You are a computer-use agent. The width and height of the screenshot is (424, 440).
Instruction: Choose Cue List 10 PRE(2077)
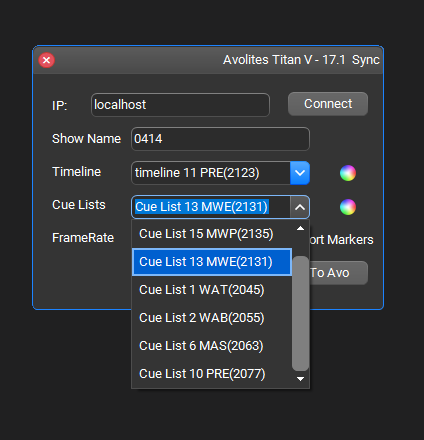212,374
